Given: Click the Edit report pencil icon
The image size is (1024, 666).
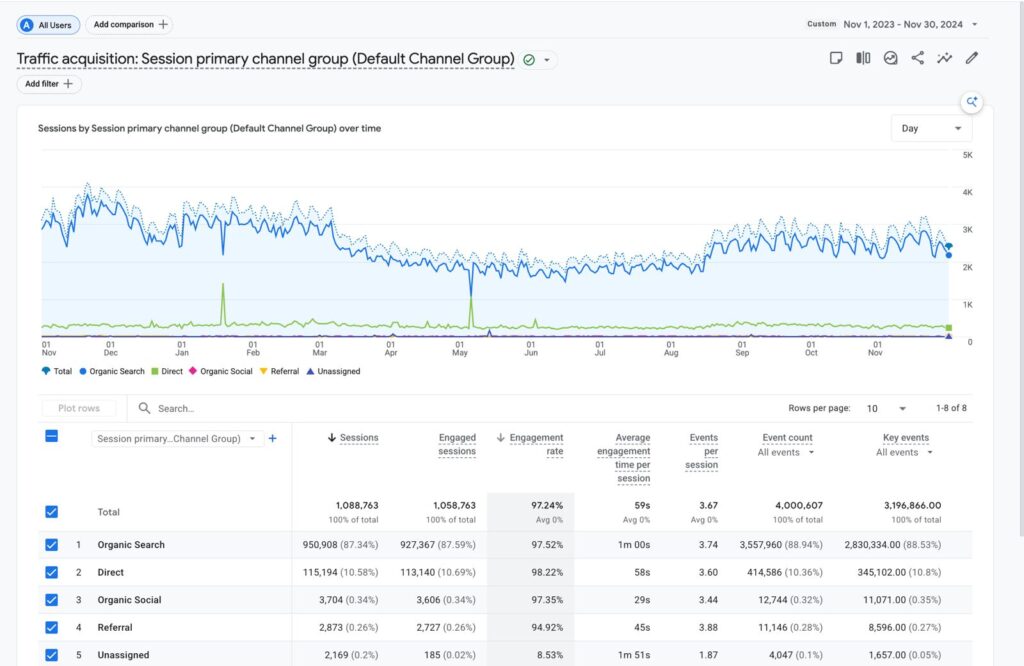Looking at the screenshot, I should click(x=972, y=57).
